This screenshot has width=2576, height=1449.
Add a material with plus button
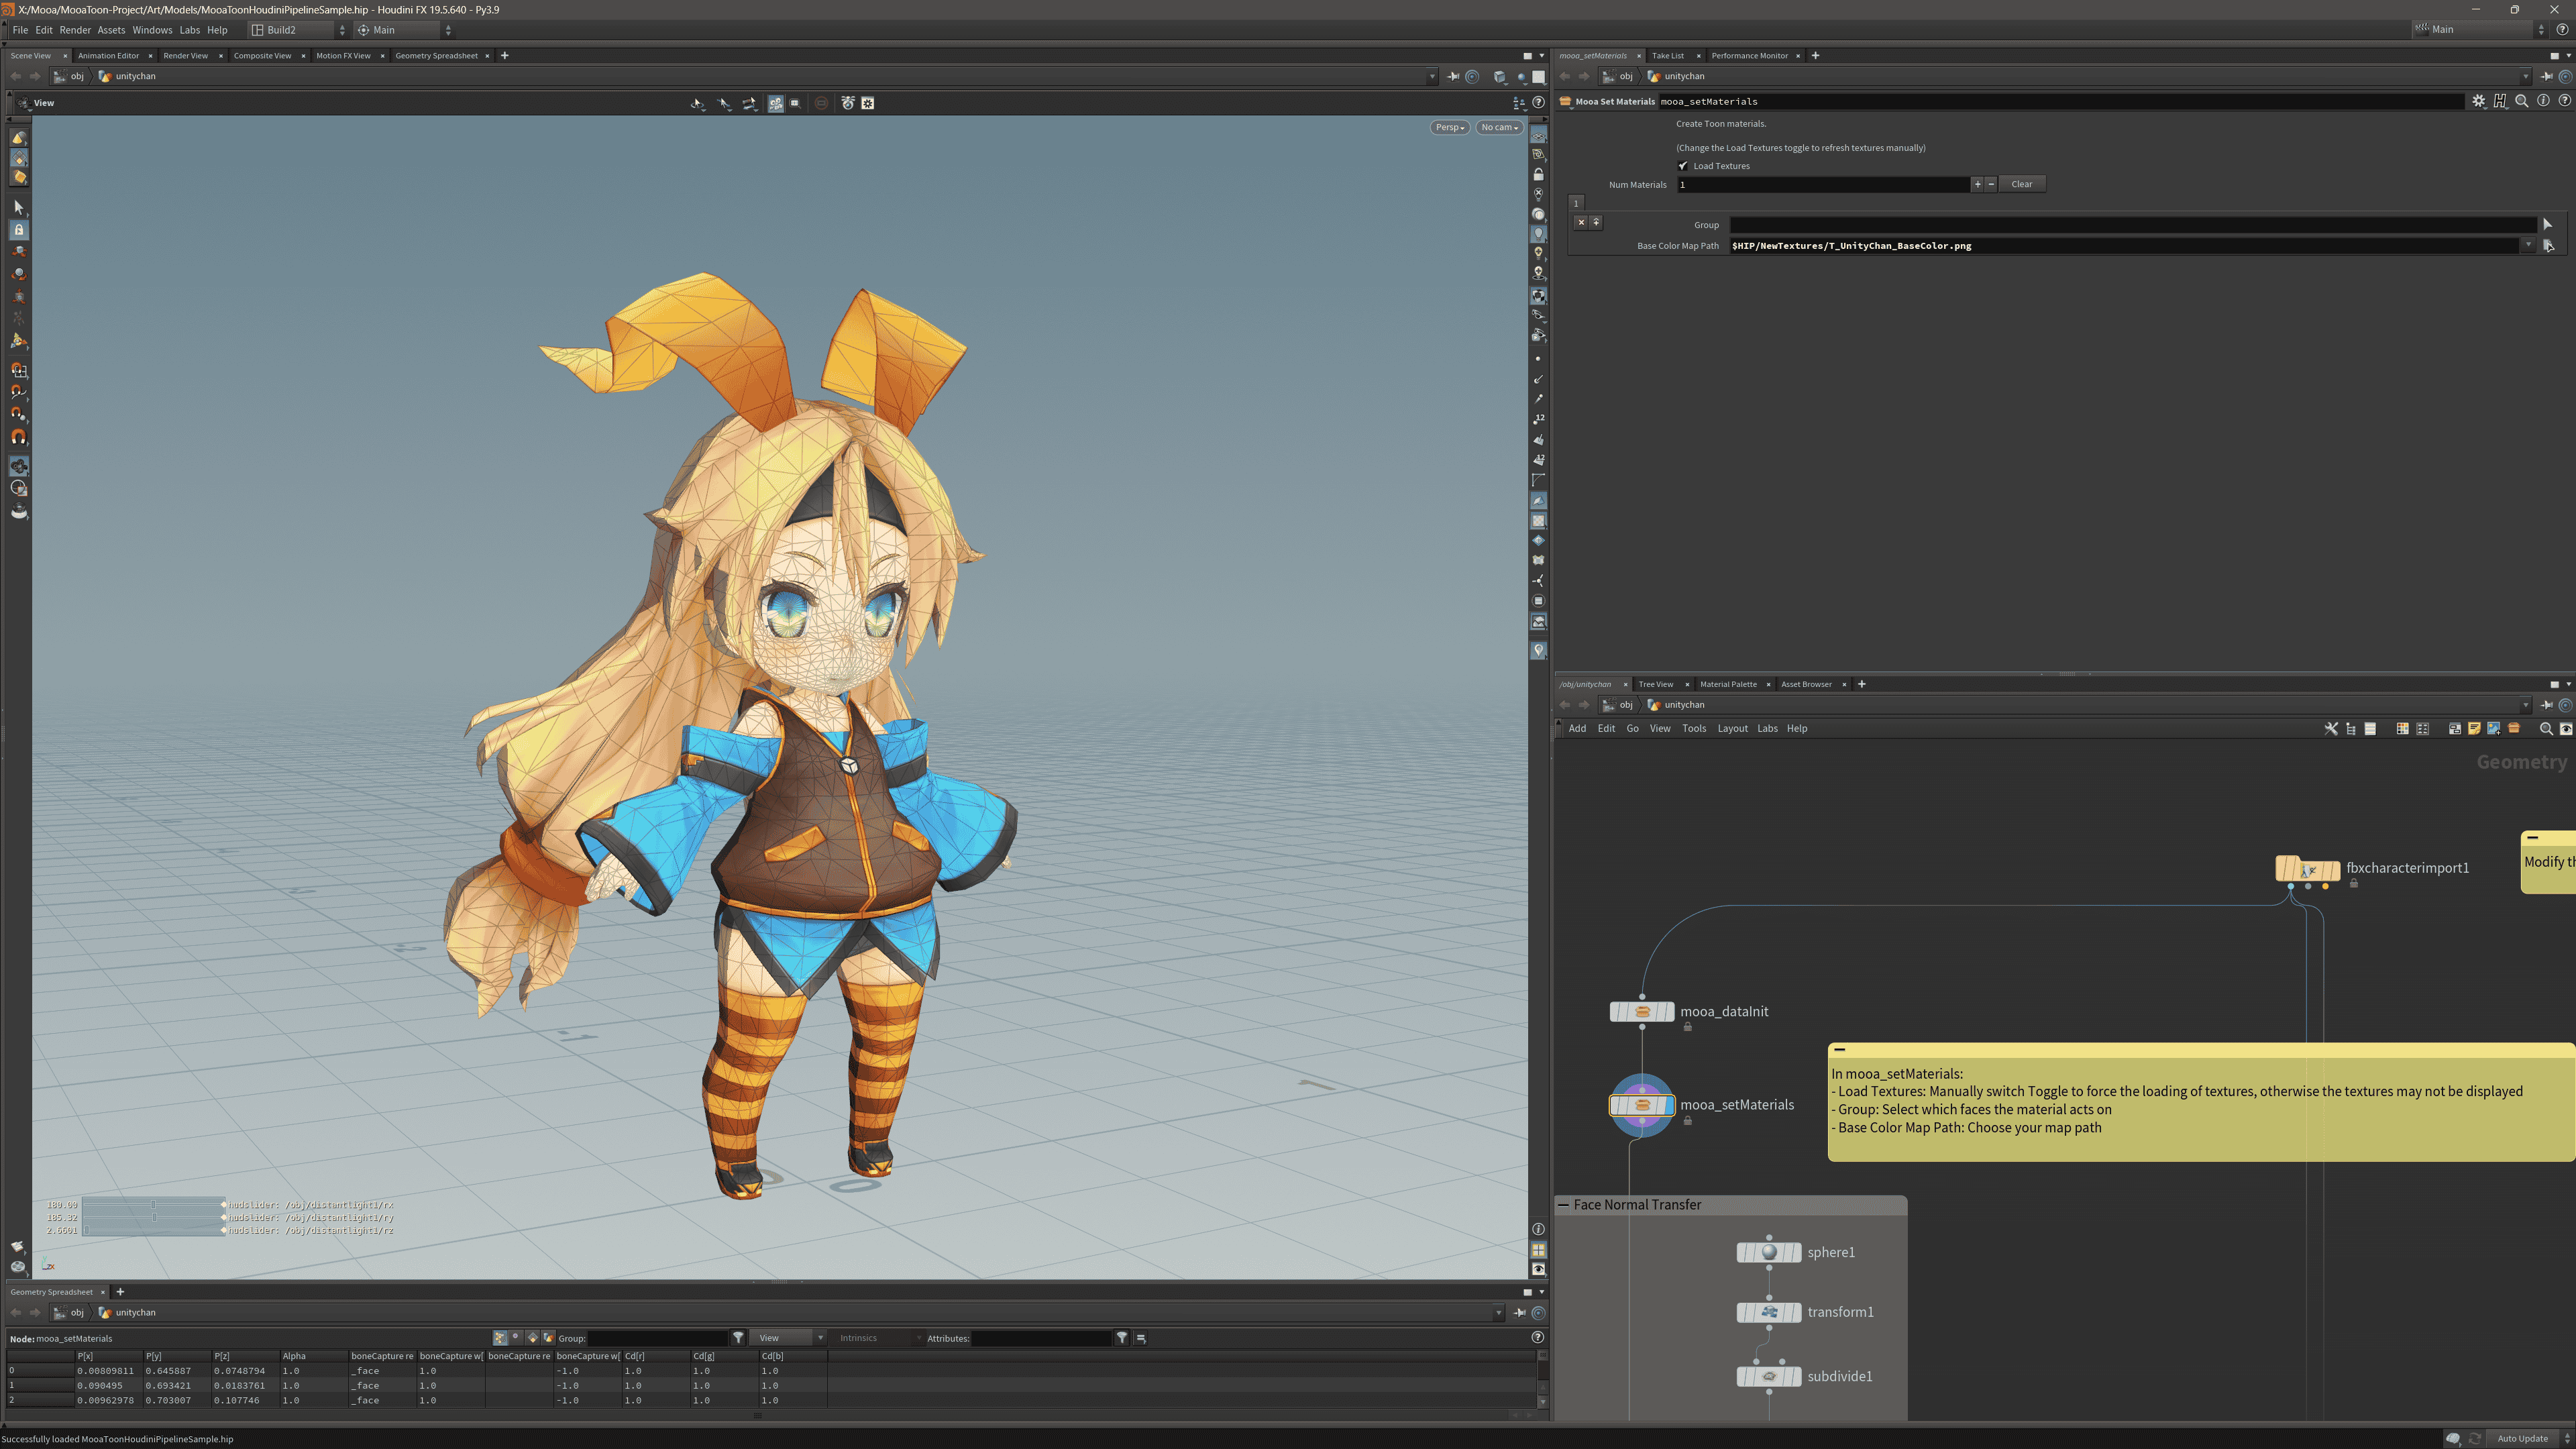1977,184
